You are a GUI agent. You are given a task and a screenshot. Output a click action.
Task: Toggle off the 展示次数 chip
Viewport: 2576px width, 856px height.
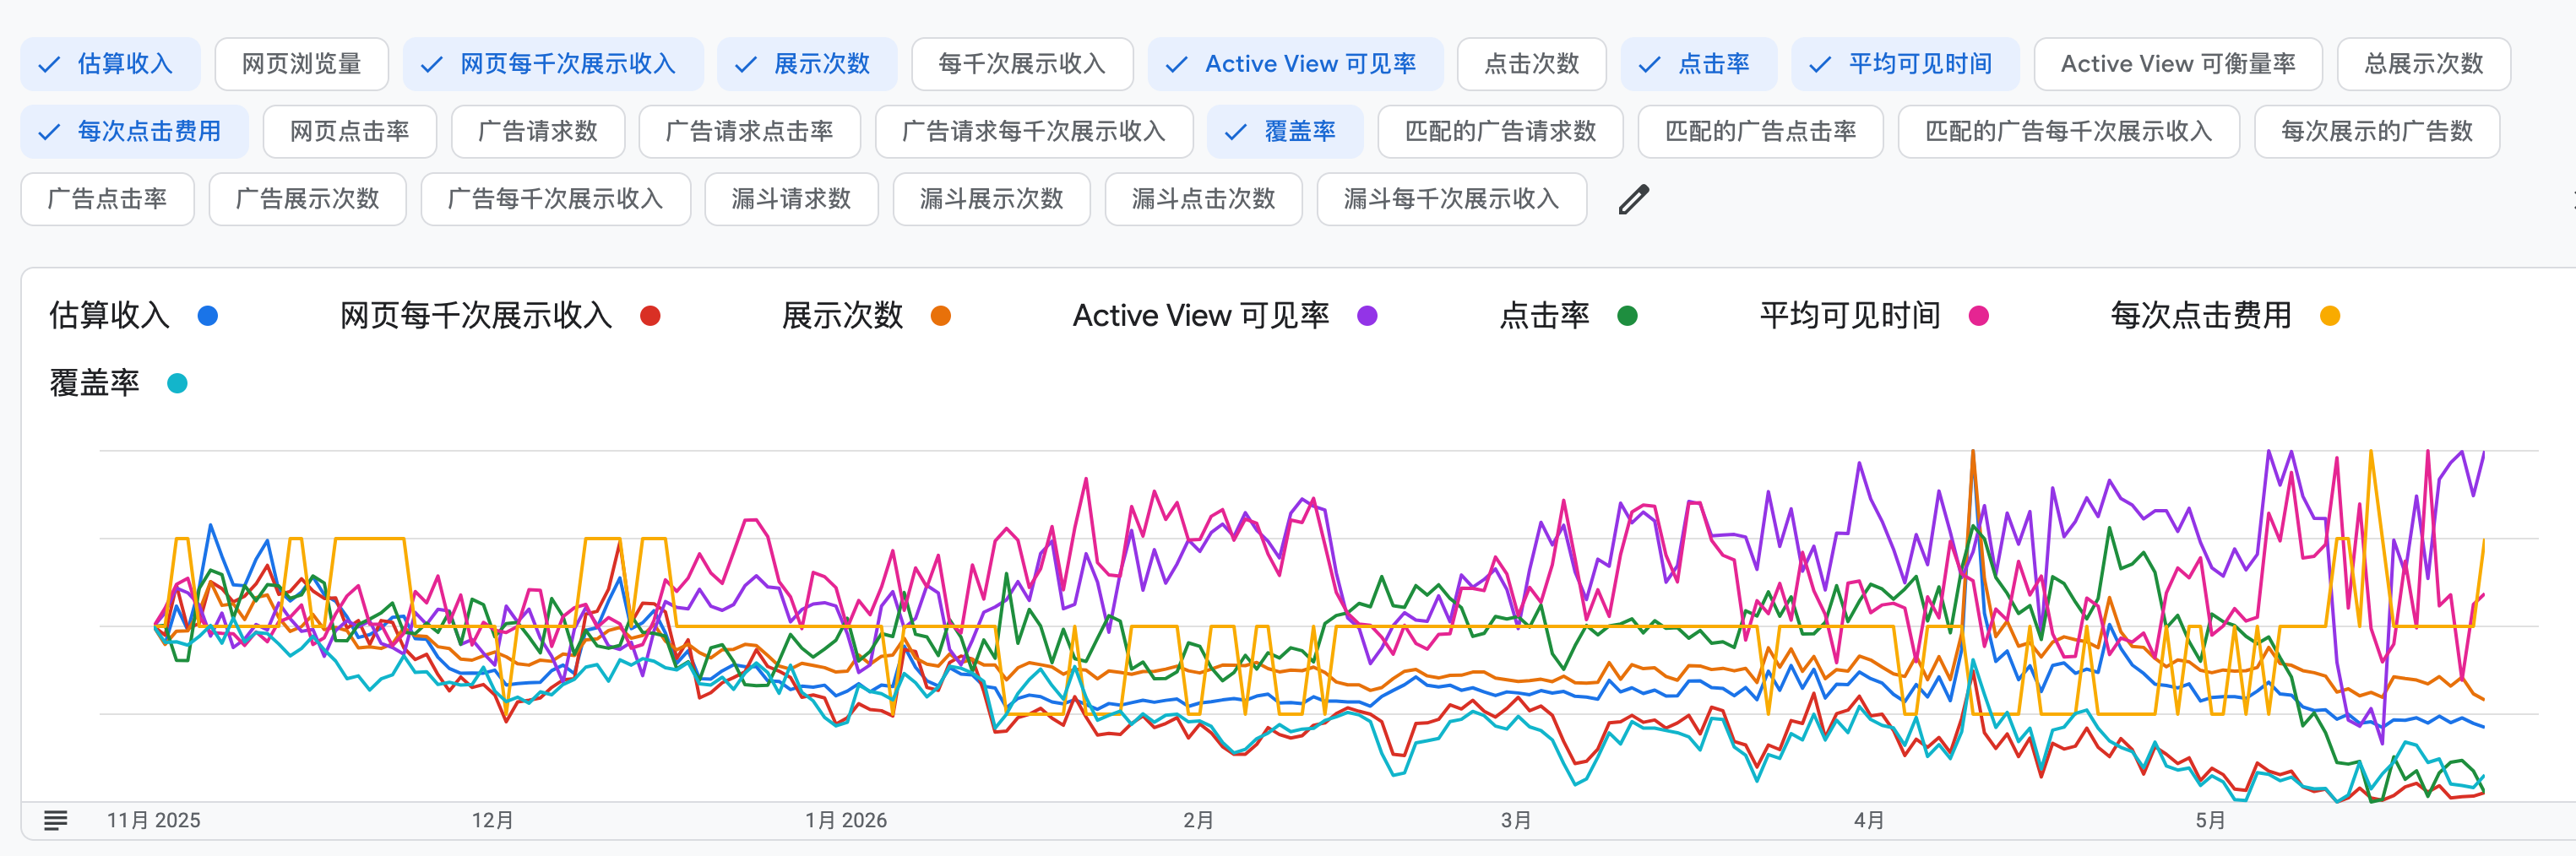pyautogui.click(x=807, y=64)
